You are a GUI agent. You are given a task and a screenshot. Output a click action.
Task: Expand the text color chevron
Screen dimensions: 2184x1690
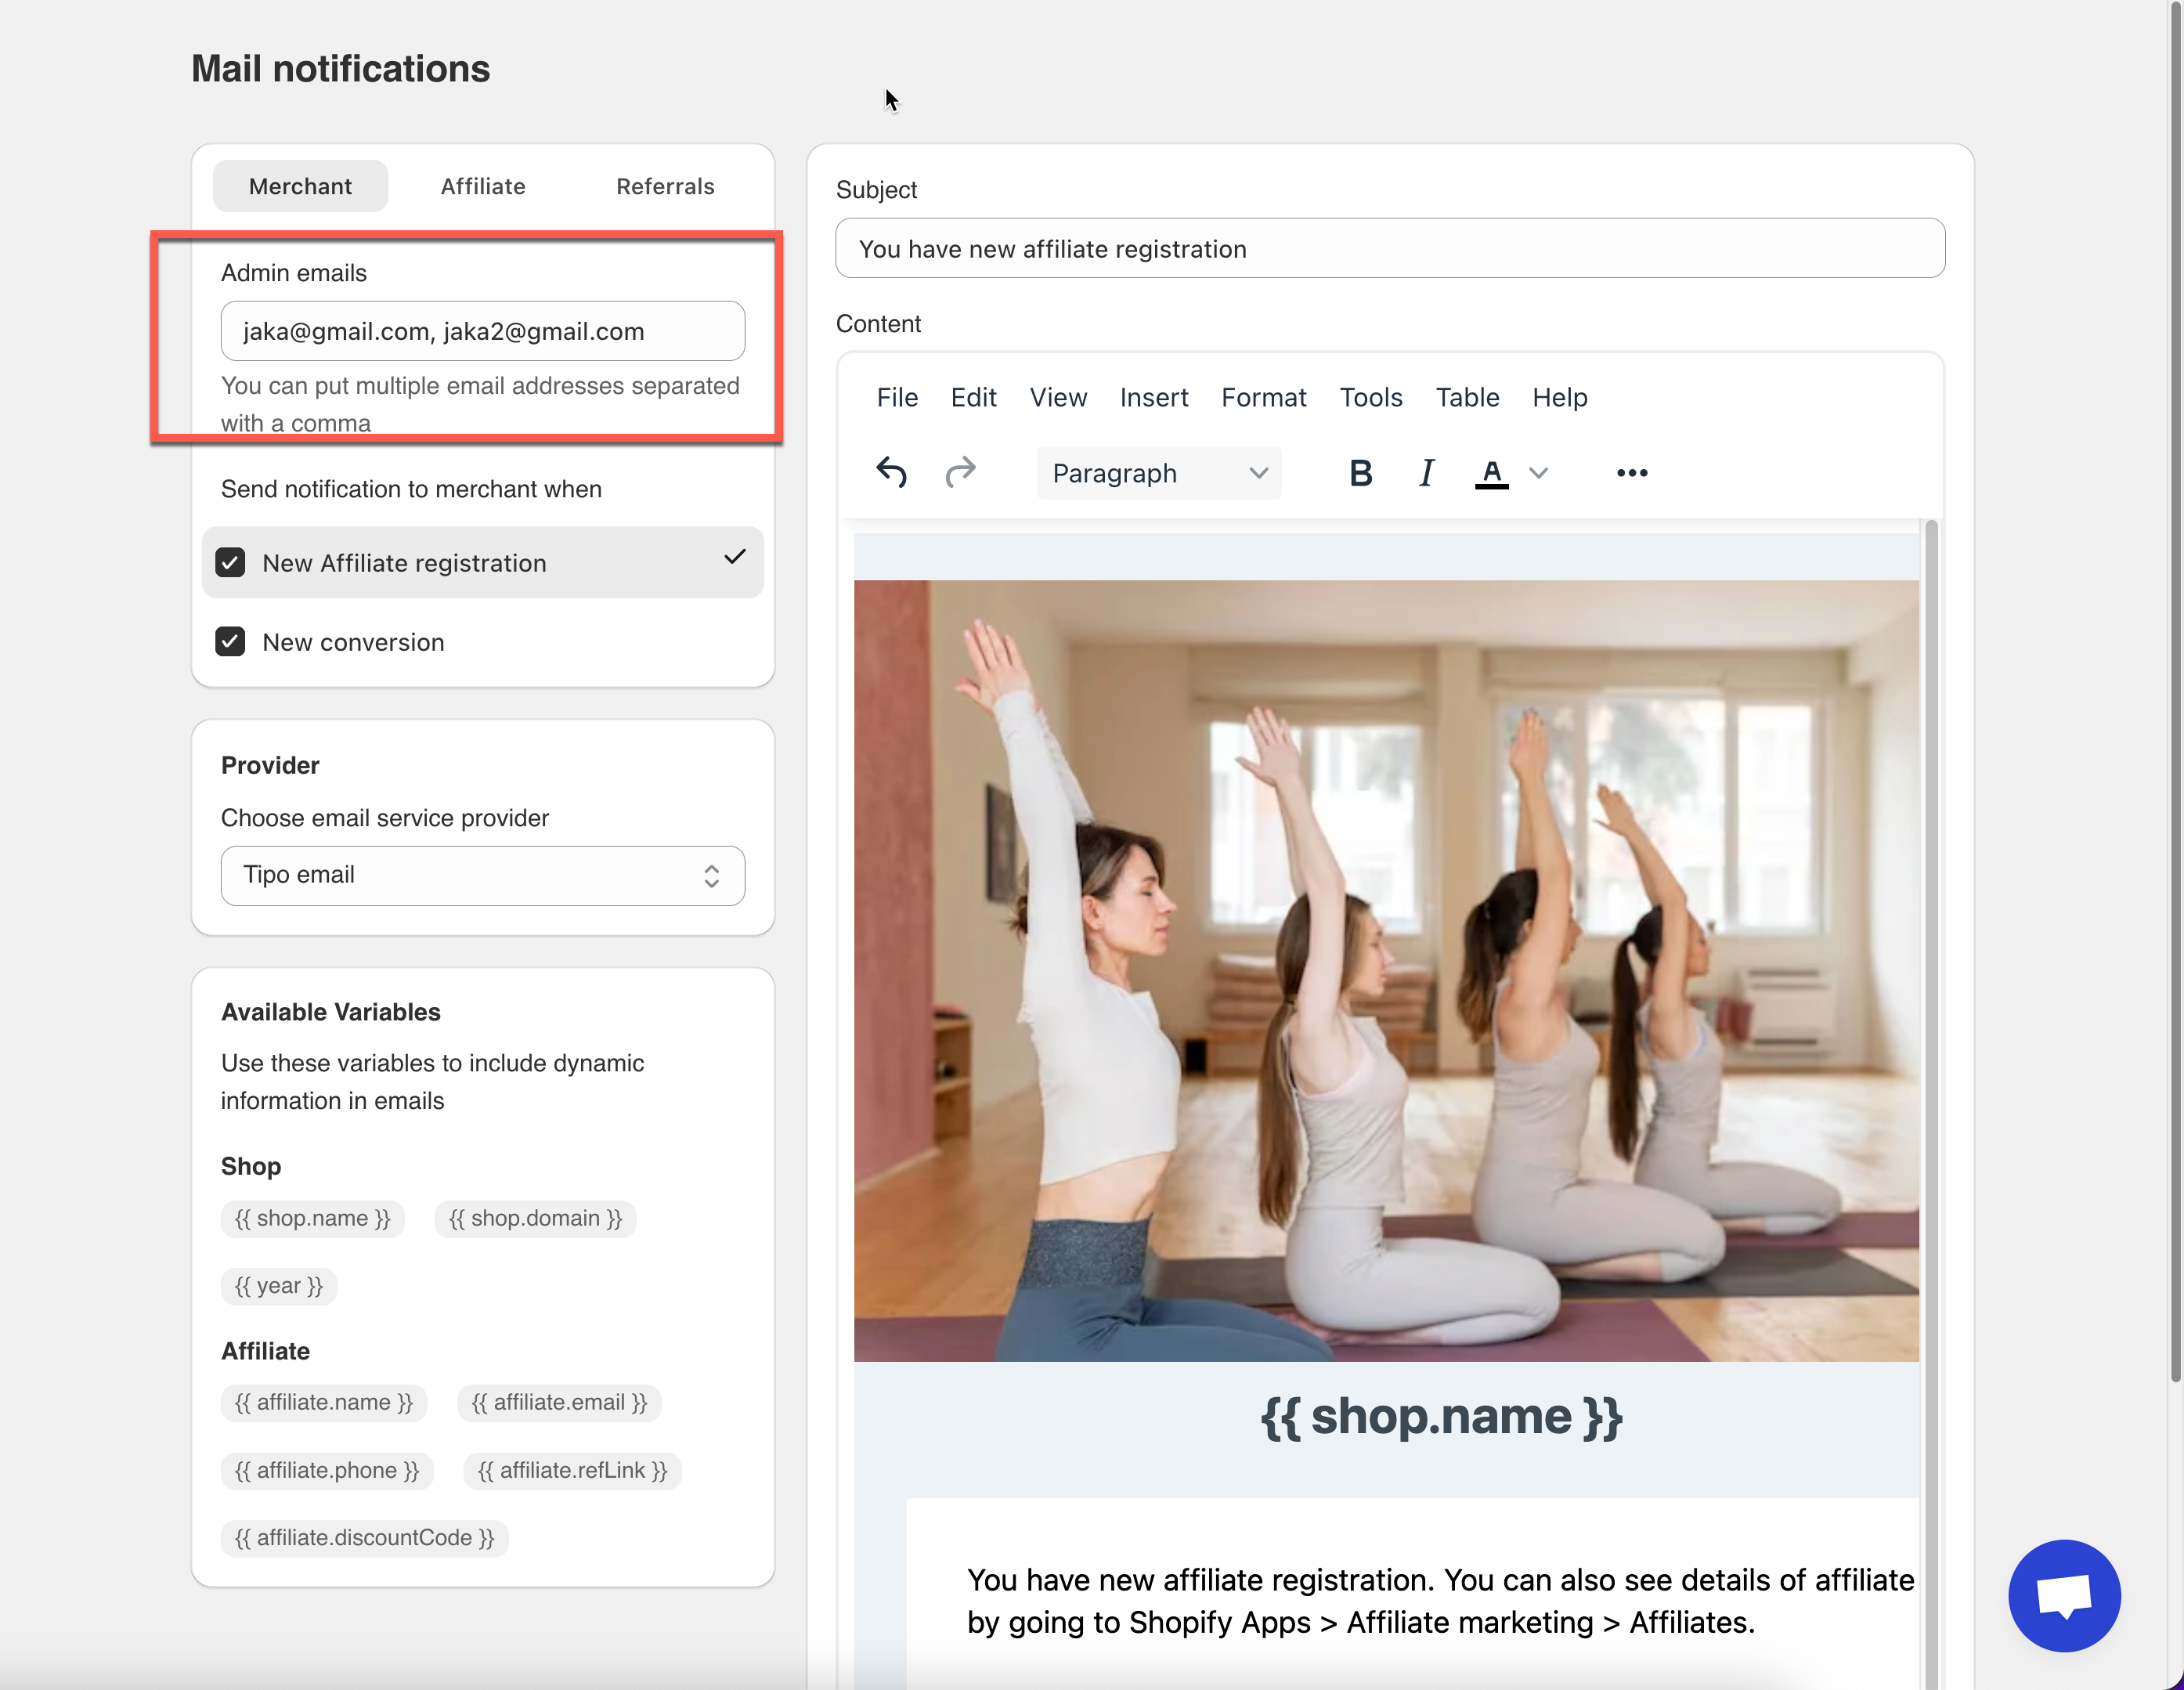(x=1538, y=472)
